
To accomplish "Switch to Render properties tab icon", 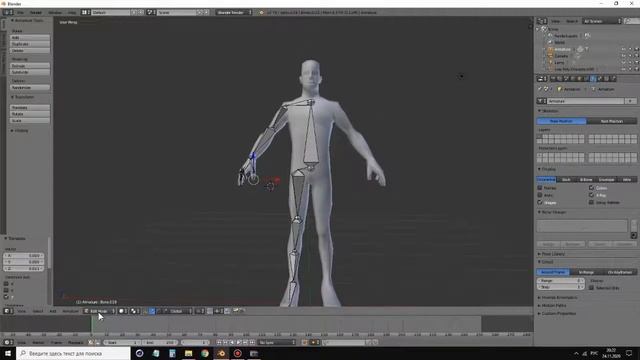I will (x=553, y=78).
